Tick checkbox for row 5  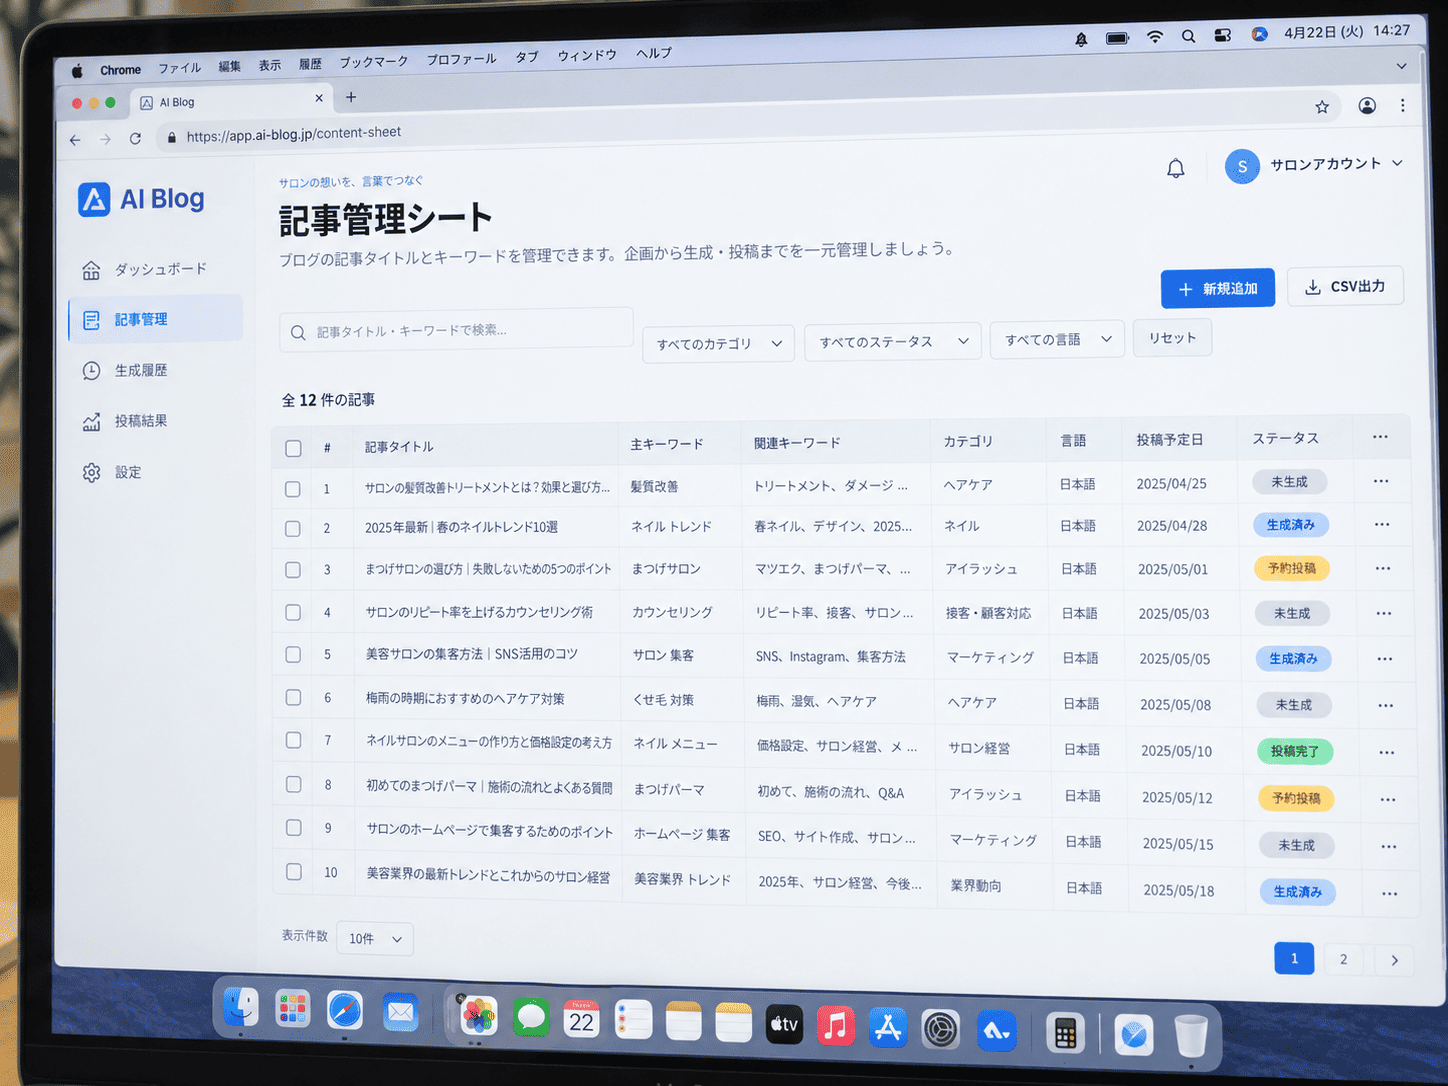coord(293,654)
